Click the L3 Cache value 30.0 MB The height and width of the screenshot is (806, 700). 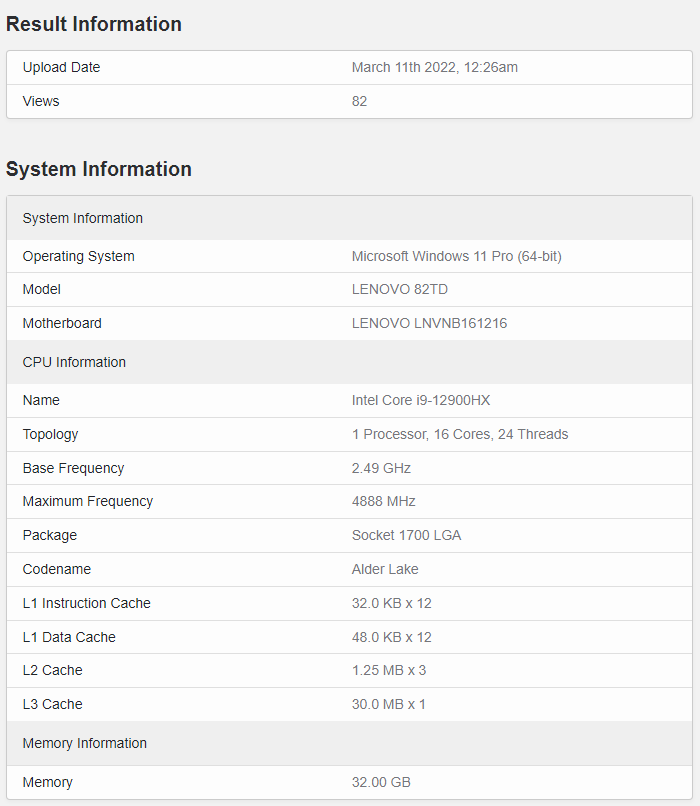point(388,704)
